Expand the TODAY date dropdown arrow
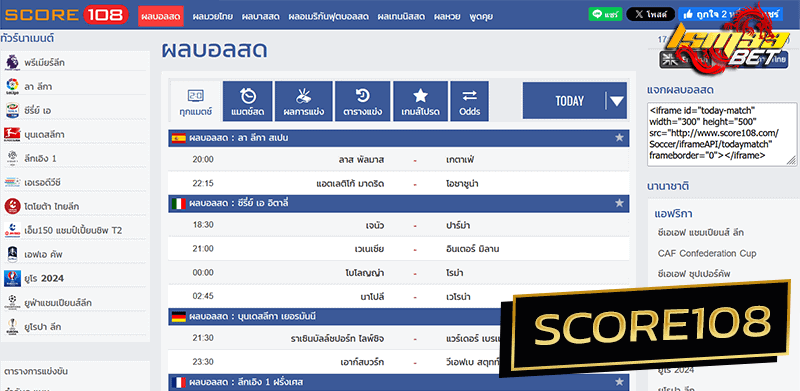The height and width of the screenshot is (391, 800). click(617, 101)
